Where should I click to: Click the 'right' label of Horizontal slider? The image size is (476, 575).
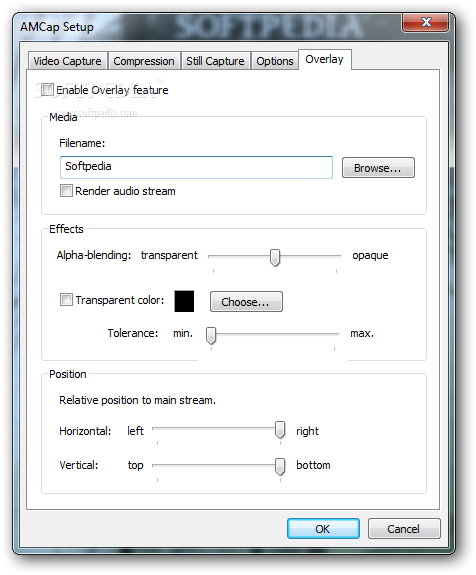(307, 431)
